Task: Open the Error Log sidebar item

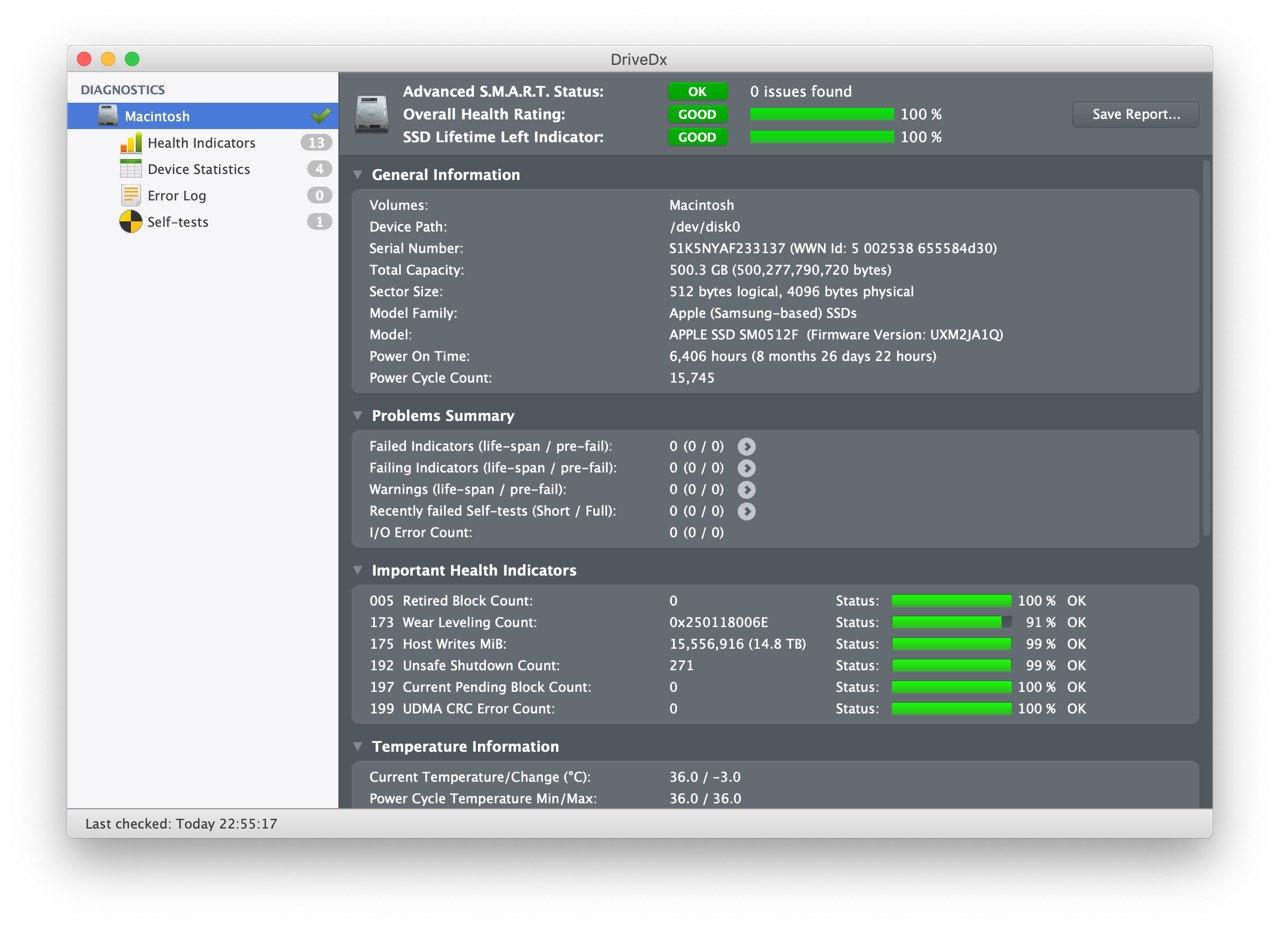Action: (x=203, y=195)
